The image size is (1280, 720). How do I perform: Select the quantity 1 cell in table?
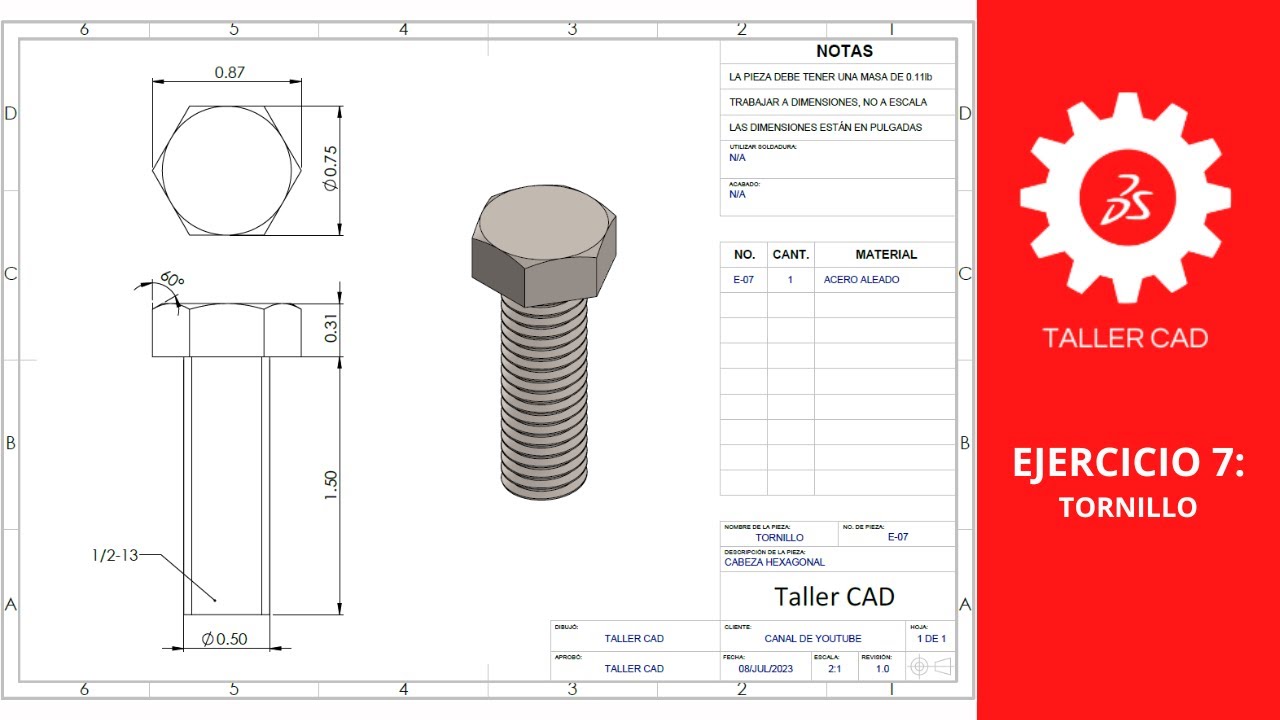(x=790, y=280)
